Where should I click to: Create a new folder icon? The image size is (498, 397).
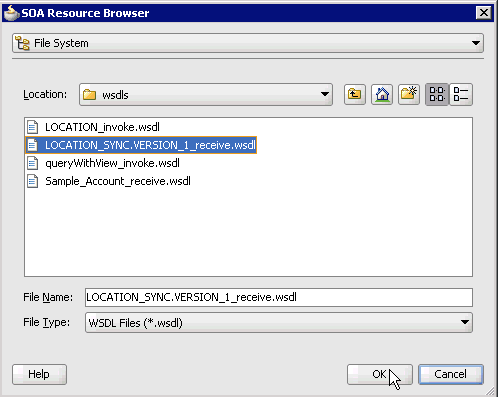409,94
